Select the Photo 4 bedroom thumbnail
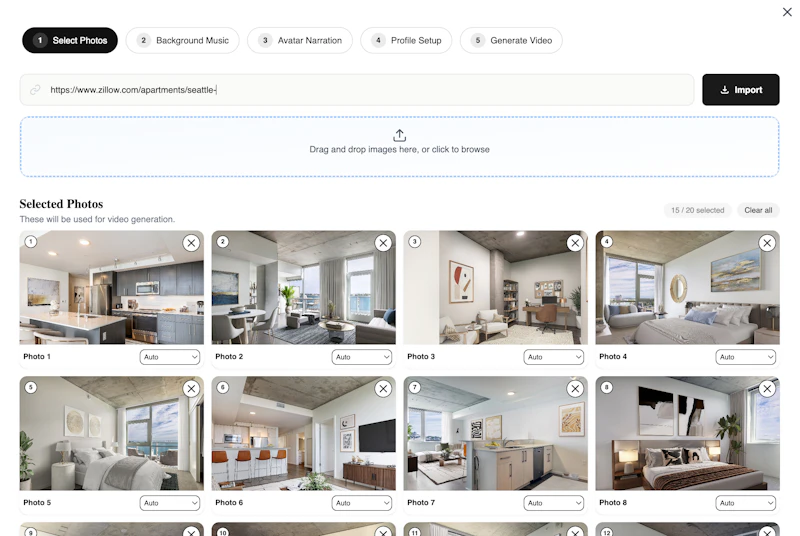Image resolution: width=800 pixels, height=536 pixels. [x=687, y=288]
